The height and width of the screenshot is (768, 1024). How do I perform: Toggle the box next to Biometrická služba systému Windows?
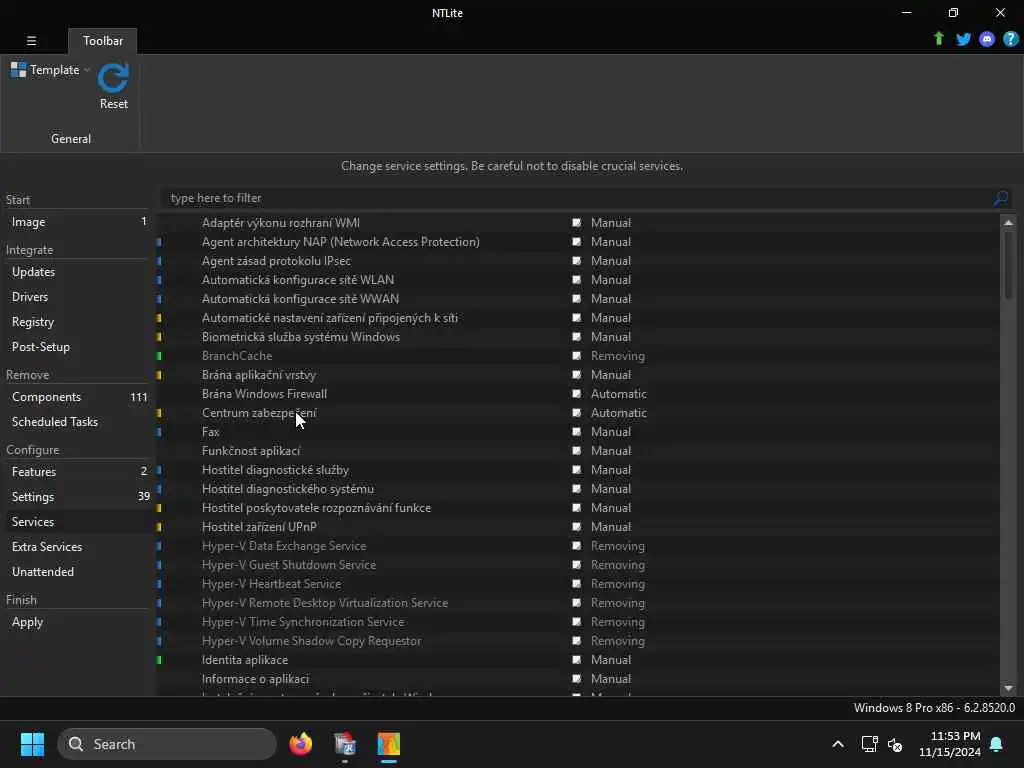pos(577,337)
